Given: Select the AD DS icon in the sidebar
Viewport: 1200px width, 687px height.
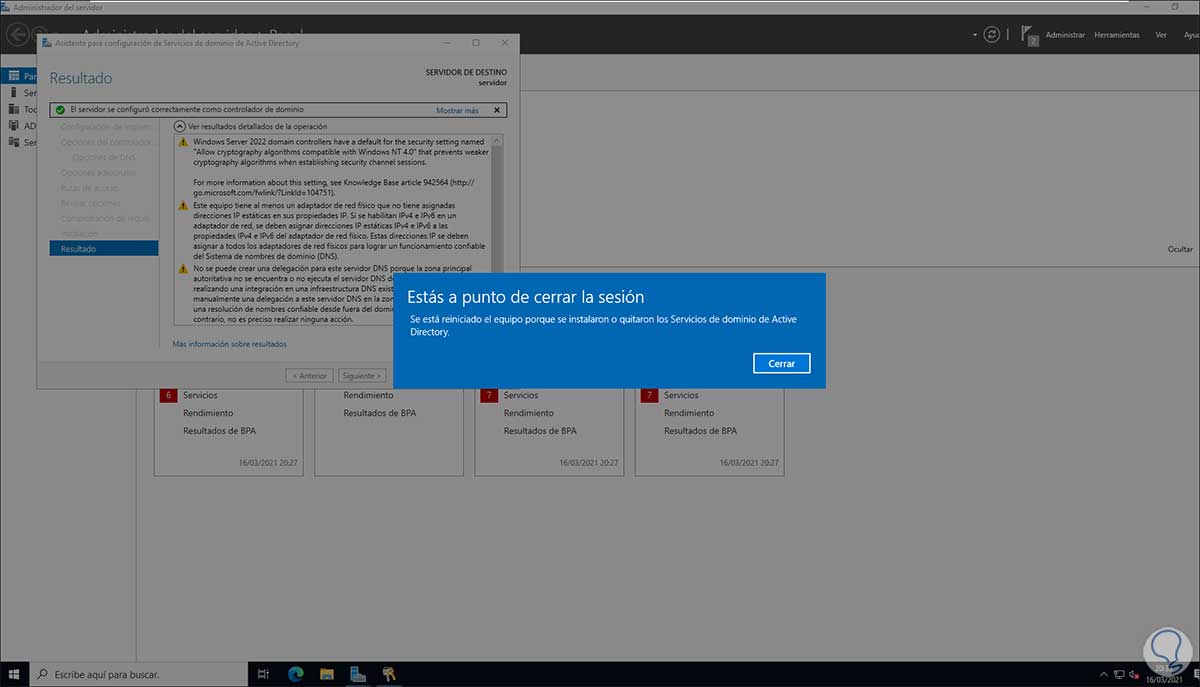Looking at the screenshot, I should click(13, 126).
